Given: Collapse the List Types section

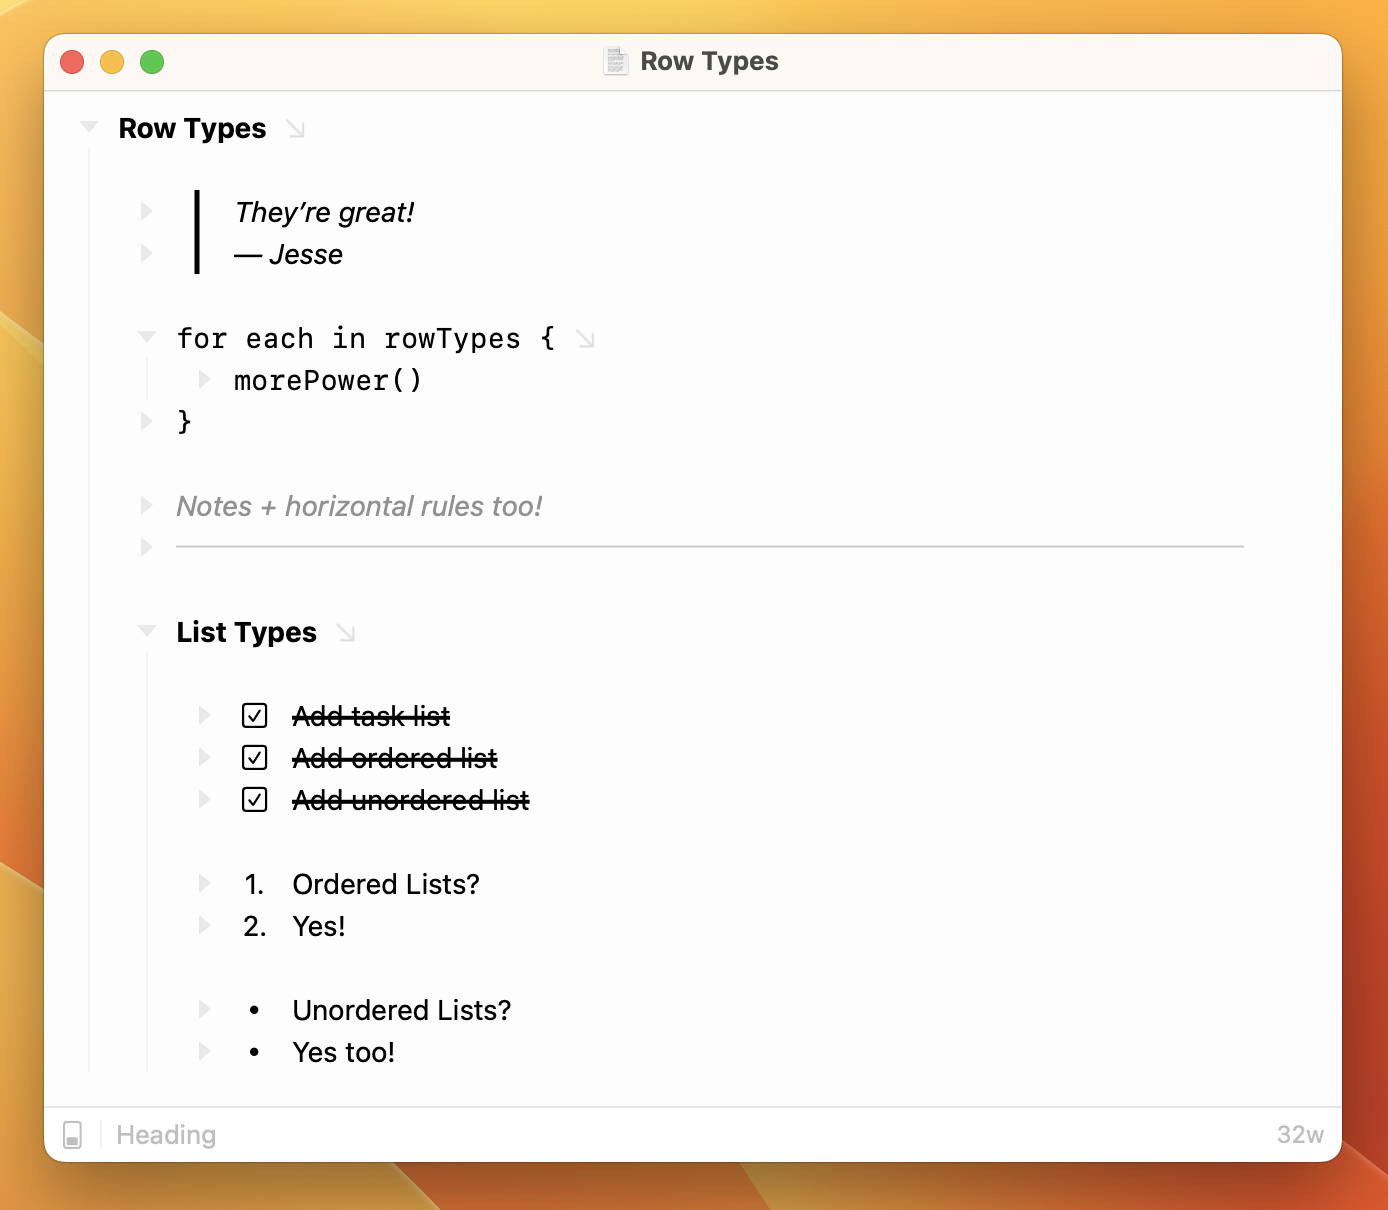Looking at the screenshot, I should 147,631.
